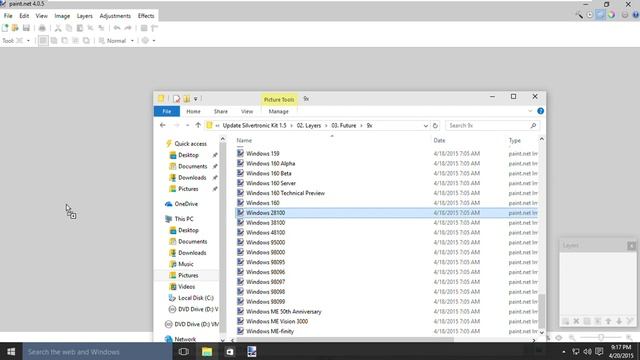Sort files by Date column header
The image size is (640, 360).
(439, 140)
